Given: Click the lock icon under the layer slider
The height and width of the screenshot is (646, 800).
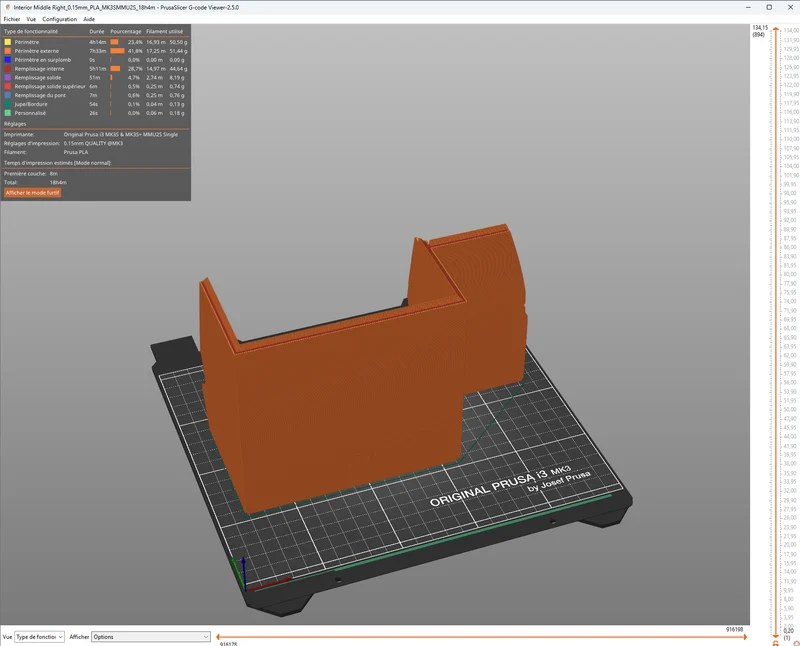Looking at the screenshot, I should tap(776, 643).
